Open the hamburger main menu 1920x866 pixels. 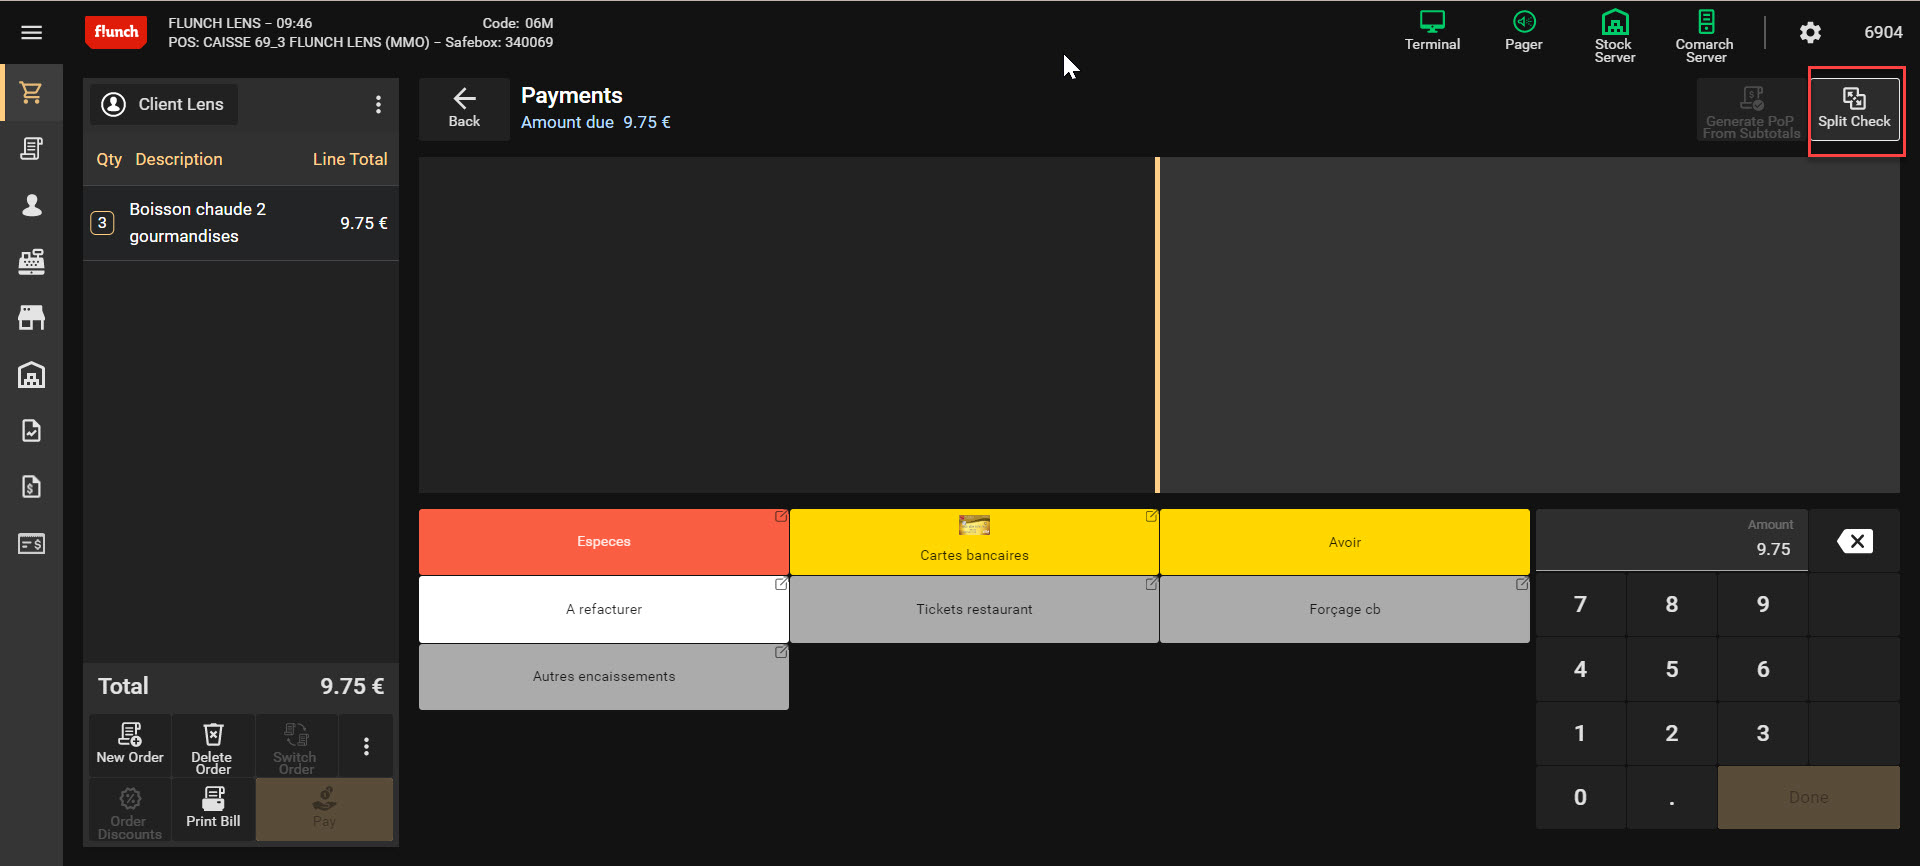click(32, 33)
